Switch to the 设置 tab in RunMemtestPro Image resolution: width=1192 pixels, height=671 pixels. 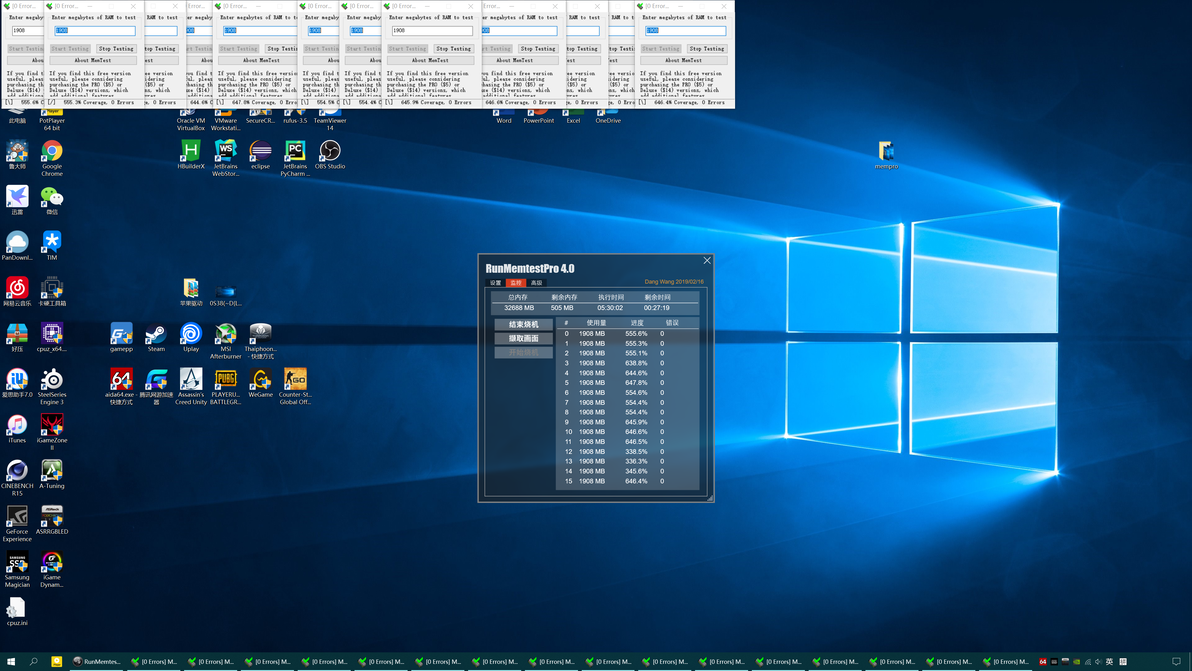click(x=496, y=283)
